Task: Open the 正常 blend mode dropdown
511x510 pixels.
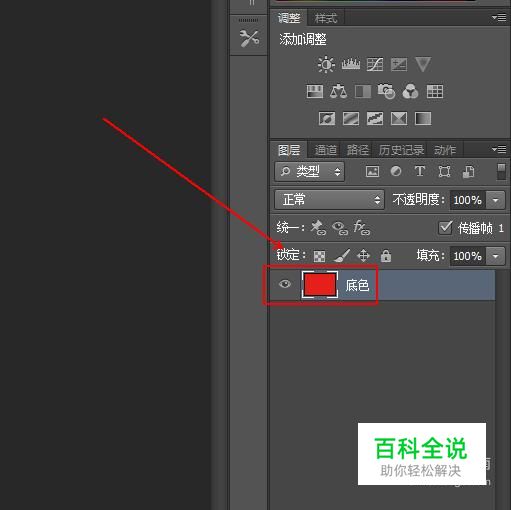Action: 329,200
